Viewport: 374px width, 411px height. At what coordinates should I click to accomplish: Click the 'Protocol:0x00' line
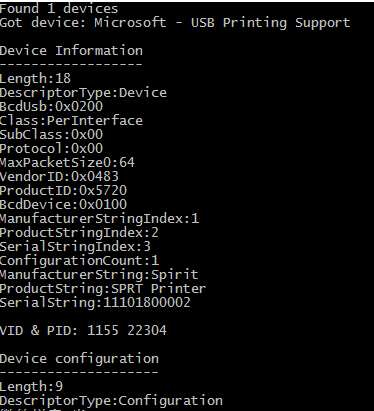coord(51,148)
